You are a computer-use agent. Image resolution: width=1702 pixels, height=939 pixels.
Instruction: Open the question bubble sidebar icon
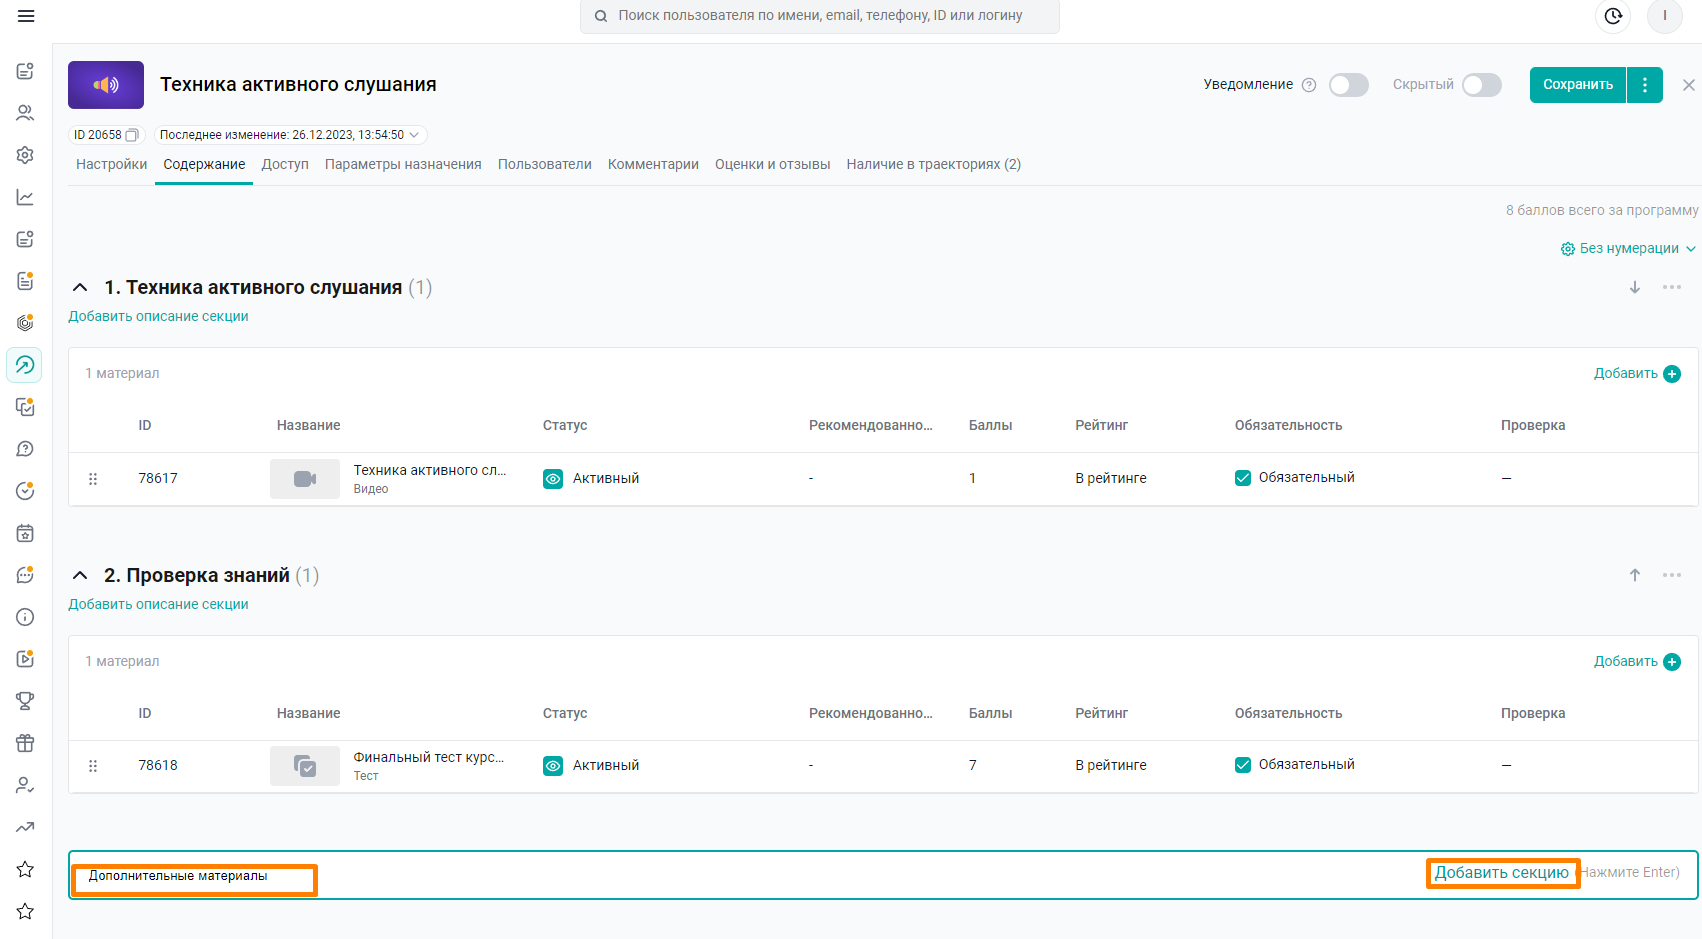tap(25, 449)
